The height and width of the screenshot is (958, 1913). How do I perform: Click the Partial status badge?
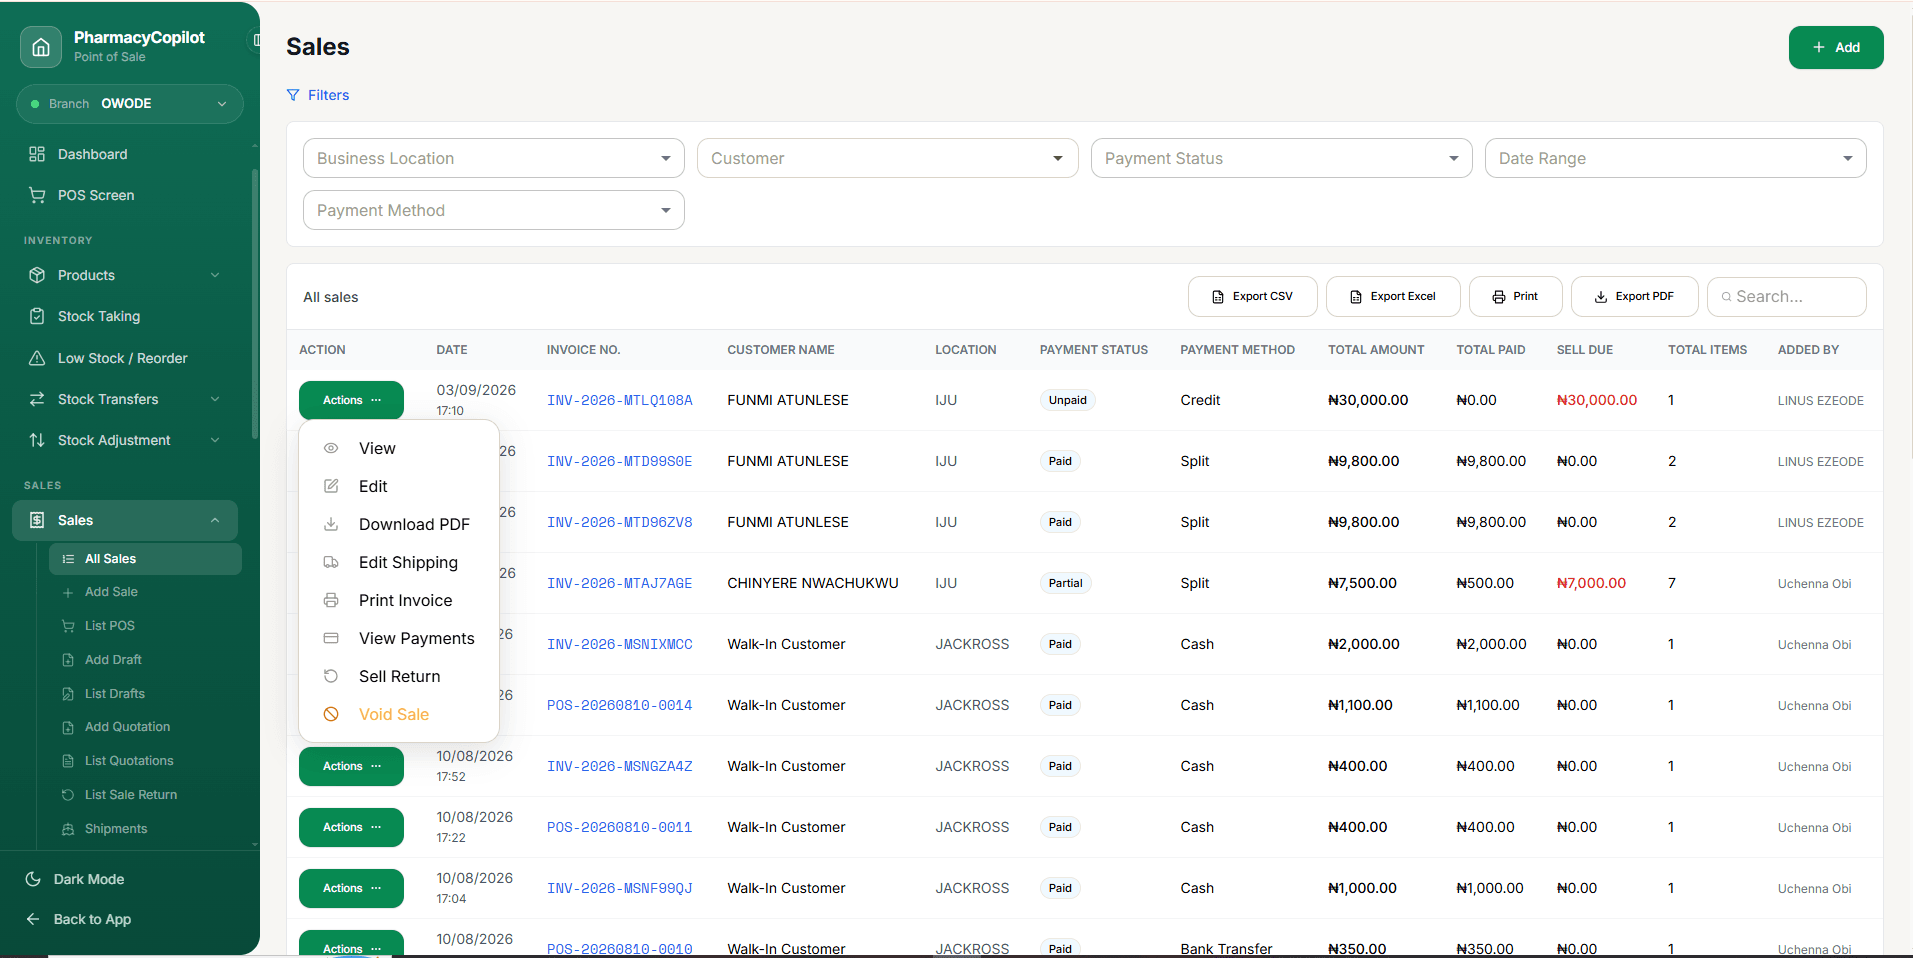click(x=1065, y=583)
